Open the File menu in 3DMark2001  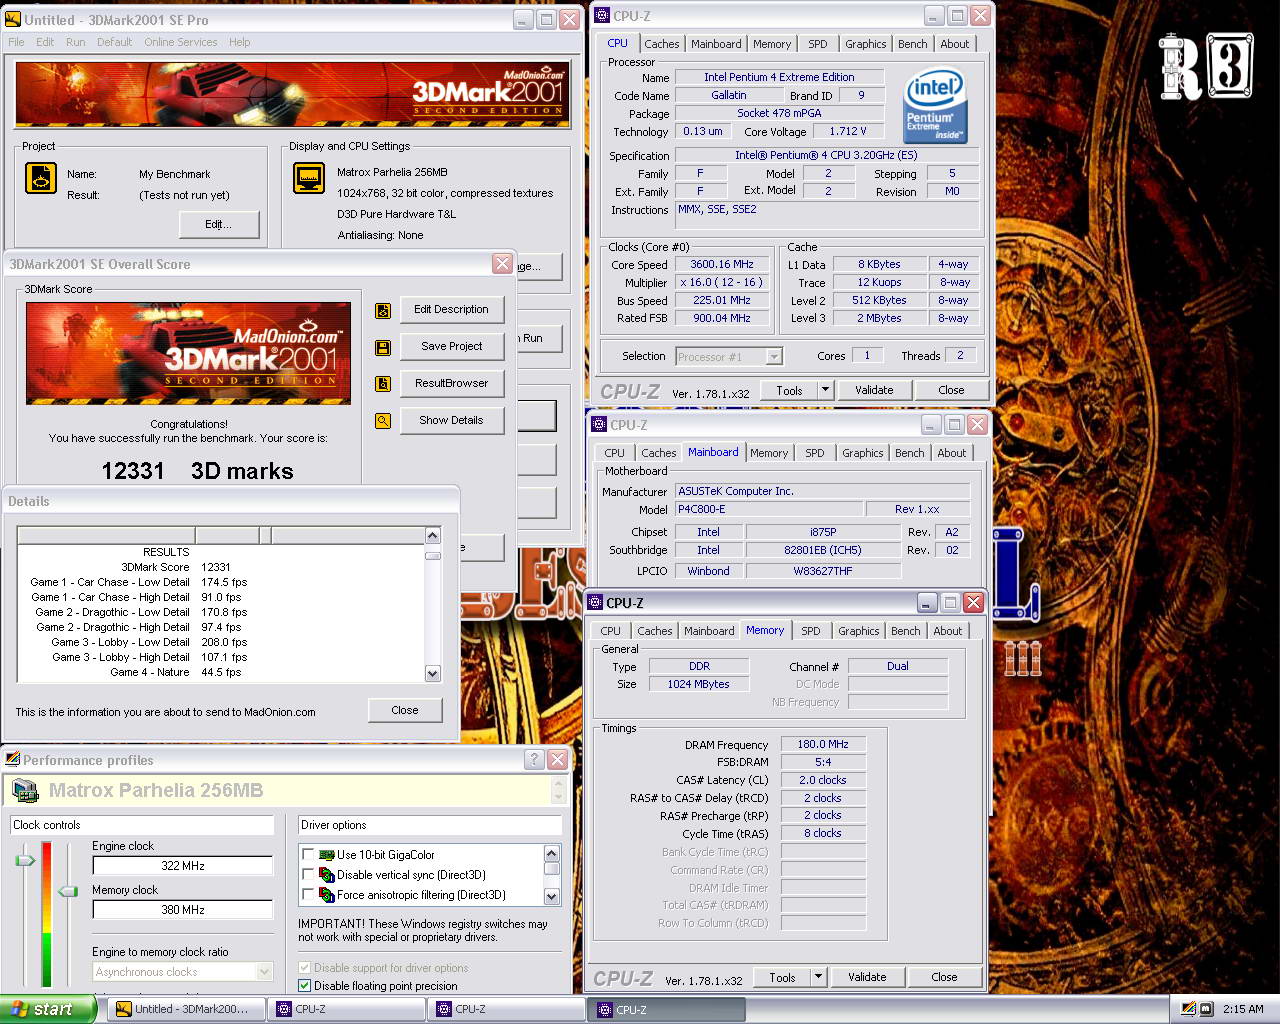coord(16,42)
